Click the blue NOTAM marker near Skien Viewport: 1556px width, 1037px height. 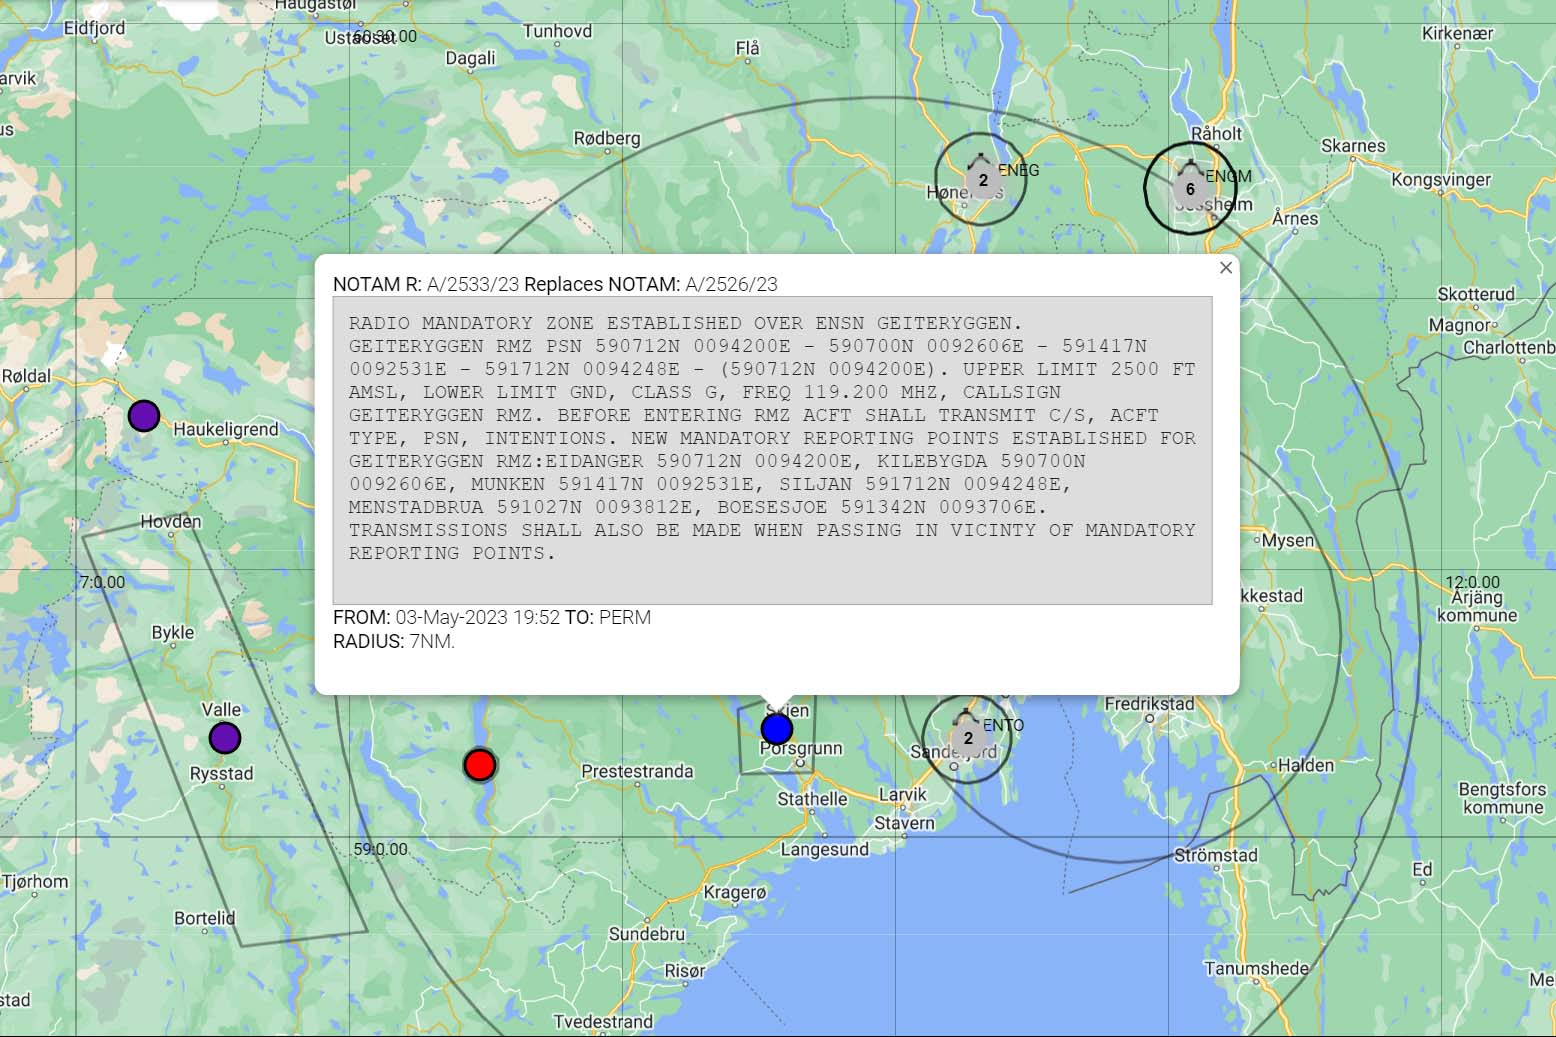777,729
